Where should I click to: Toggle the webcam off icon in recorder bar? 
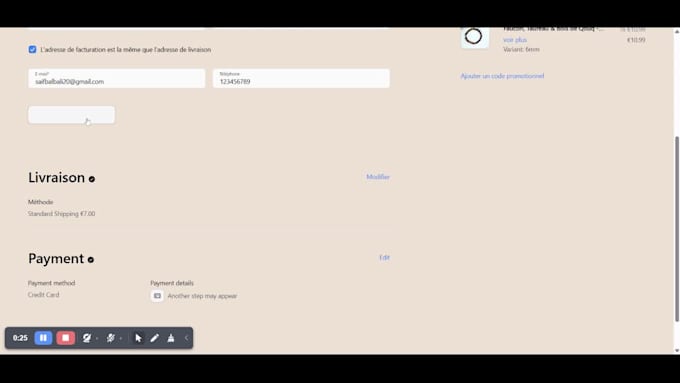[x=87, y=338]
